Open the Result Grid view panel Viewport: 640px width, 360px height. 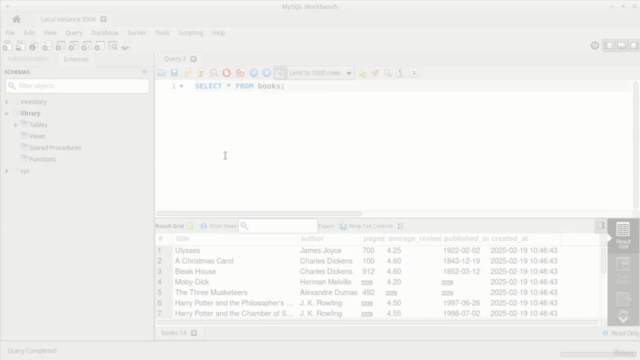[623, 236]
